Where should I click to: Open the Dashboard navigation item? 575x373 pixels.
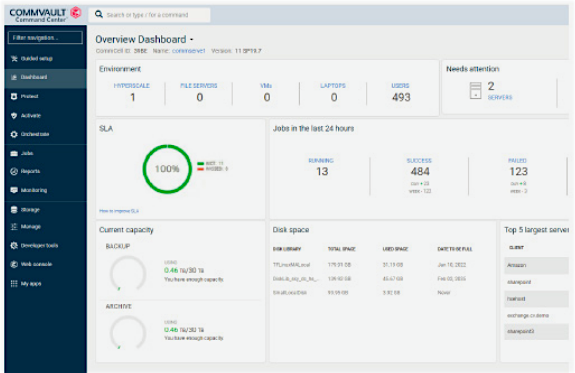pyautogui.click(x=45, y=77)
